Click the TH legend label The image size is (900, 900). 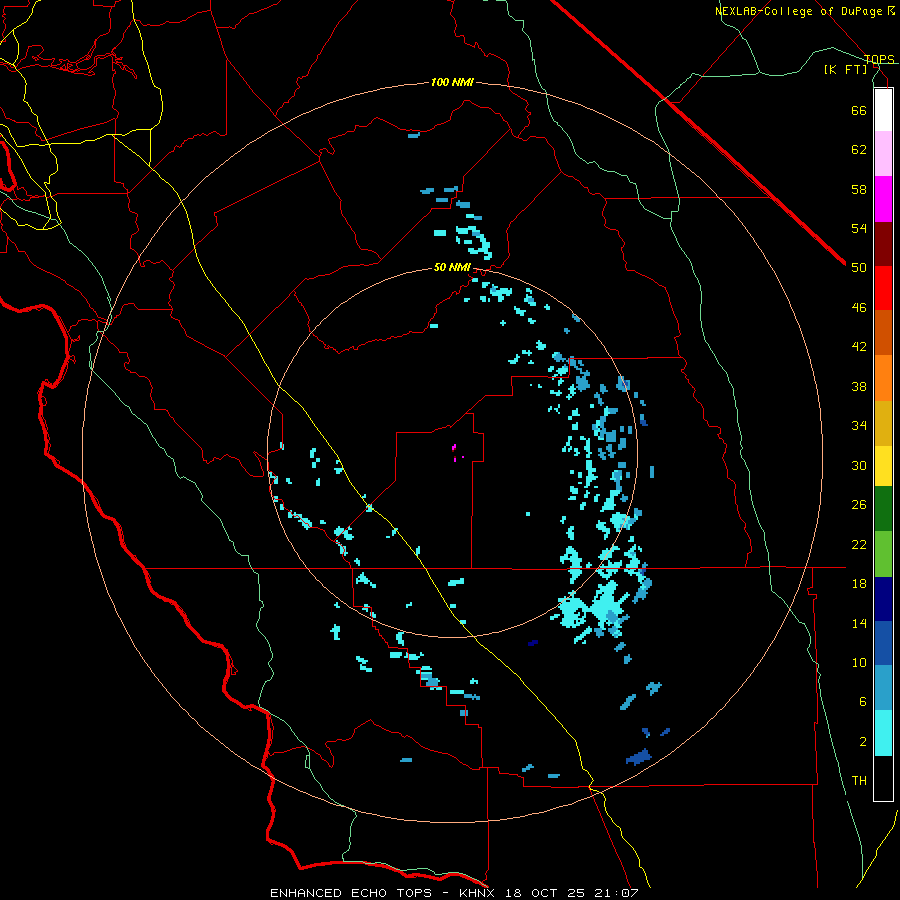tap(859, 781)
